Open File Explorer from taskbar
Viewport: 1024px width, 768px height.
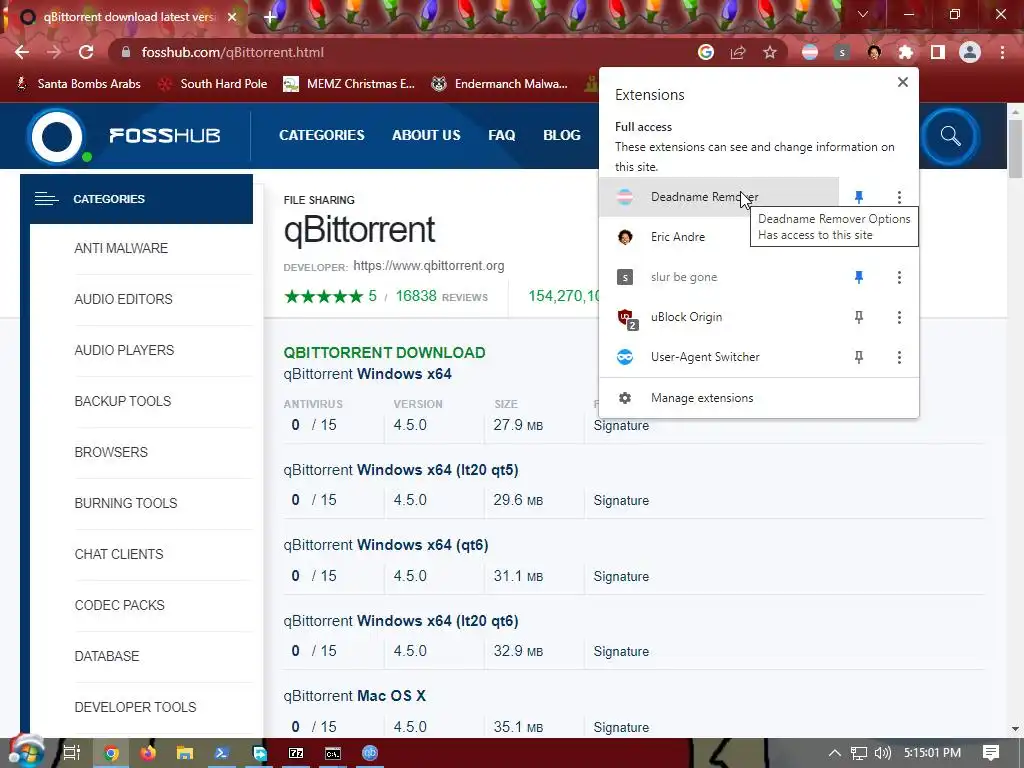tap(185, 753)
